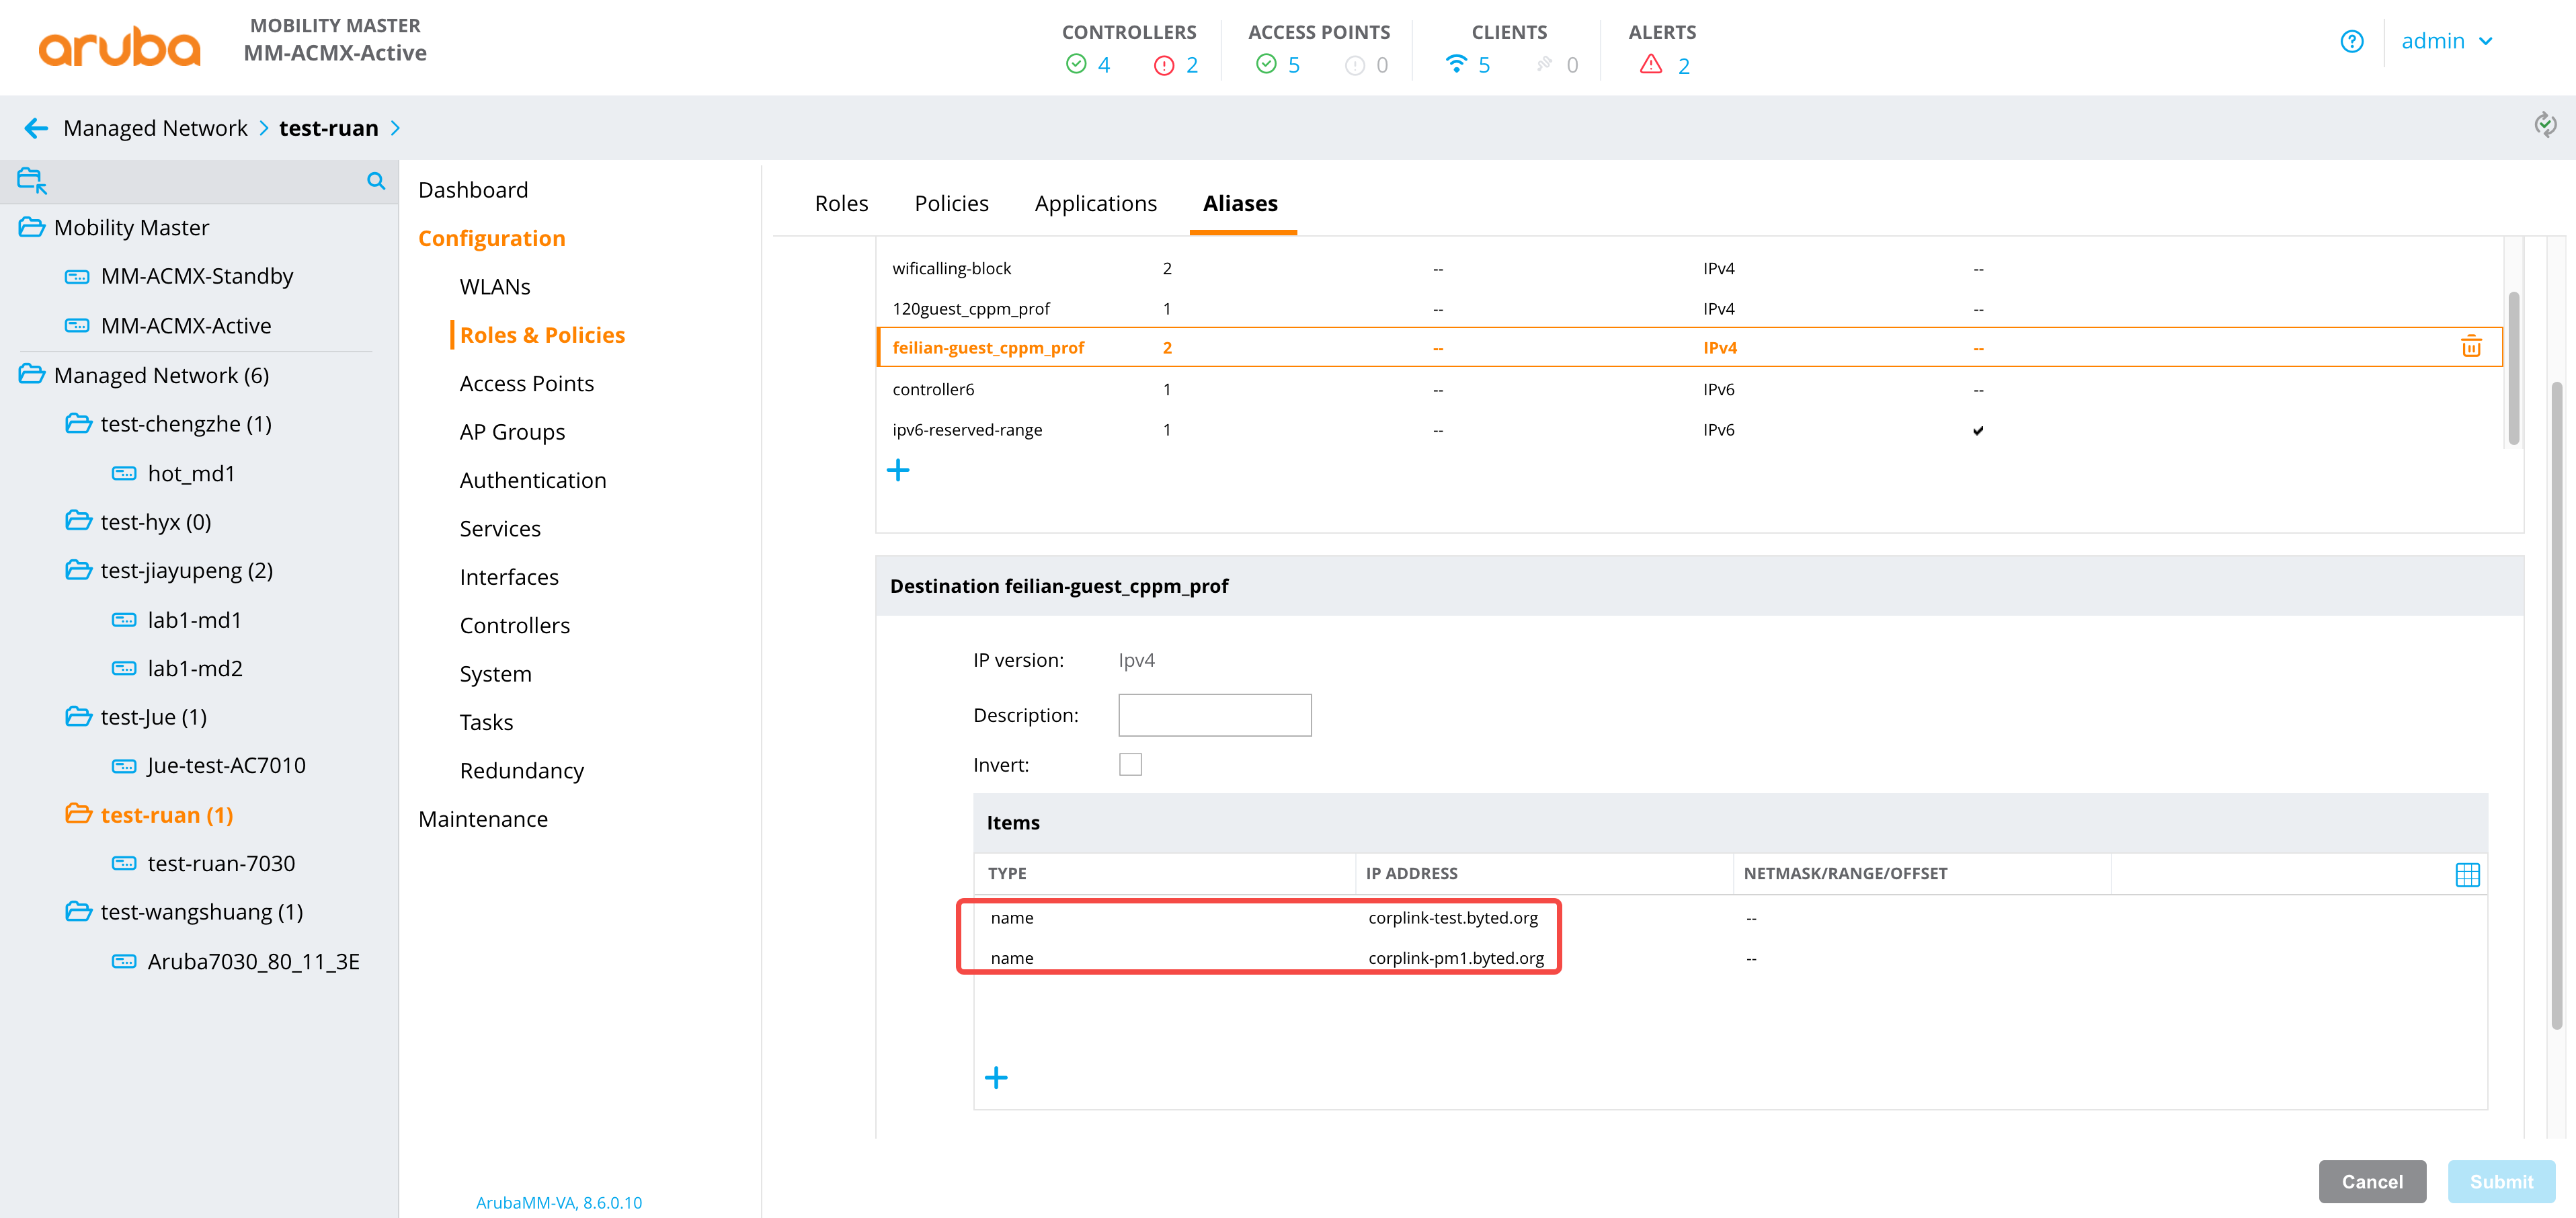Click the lab1-md2 controller icon
This screenshot has height=1218, width=2576.
[x=124, y=668]
